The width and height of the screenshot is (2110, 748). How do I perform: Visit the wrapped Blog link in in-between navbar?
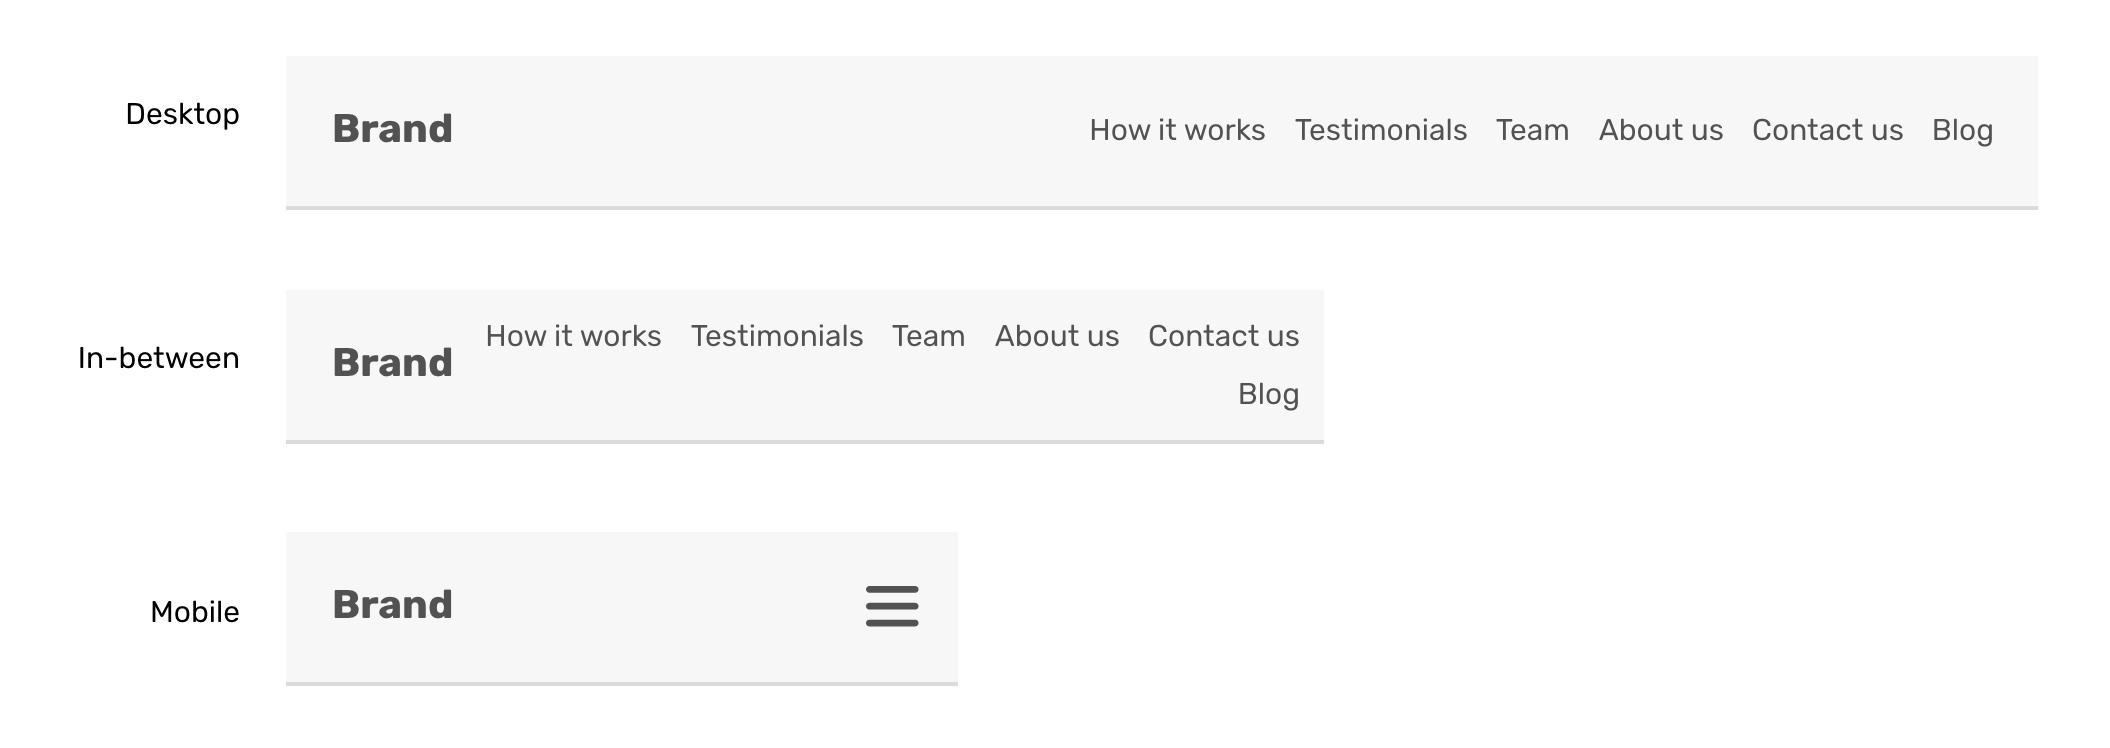tap(1268, 394)
